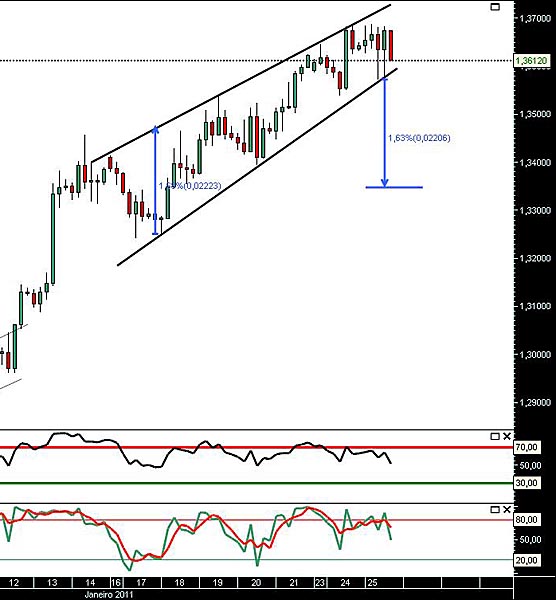Screen dimensions: 556x600
Task: Click the stochastic 50,00 level label
Action: tap(528, 540)
